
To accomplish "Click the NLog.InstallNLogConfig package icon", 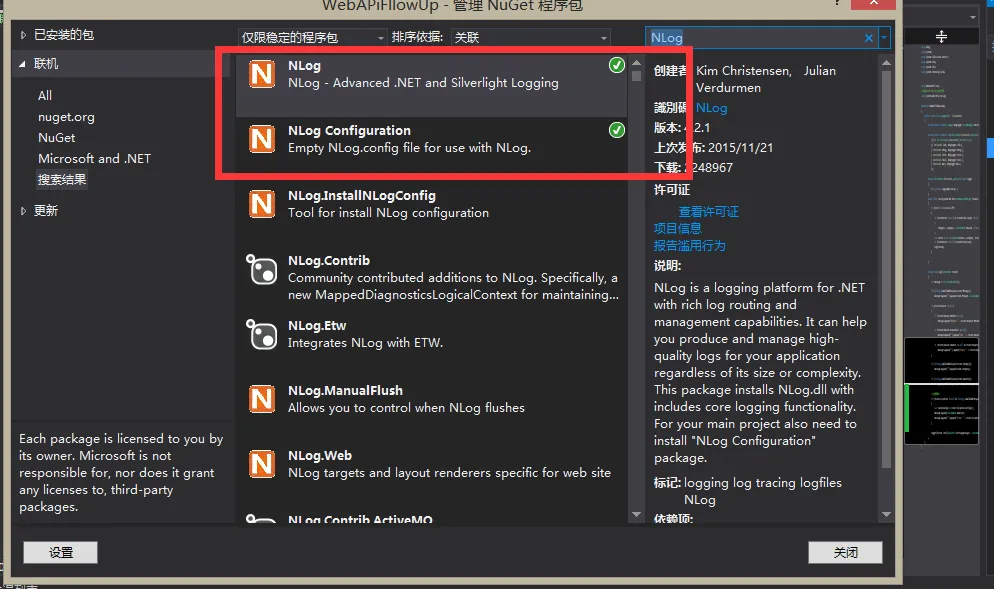I will [x=262, y=204].
